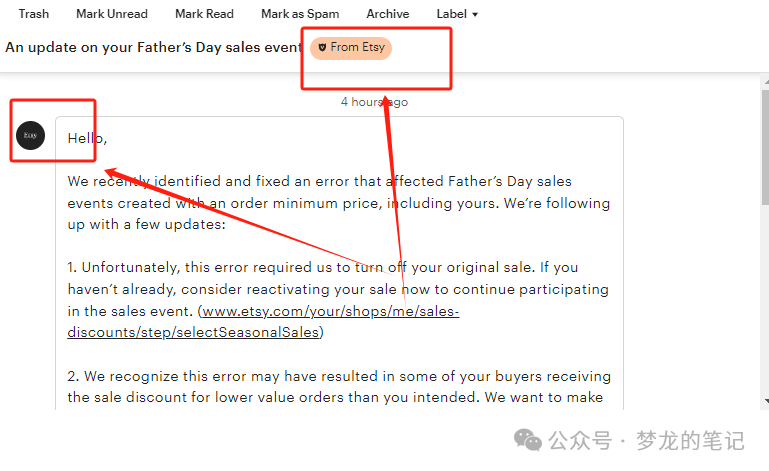Report message with Mark as Spam
769x471 pixels.
click(x=300, y=14)
